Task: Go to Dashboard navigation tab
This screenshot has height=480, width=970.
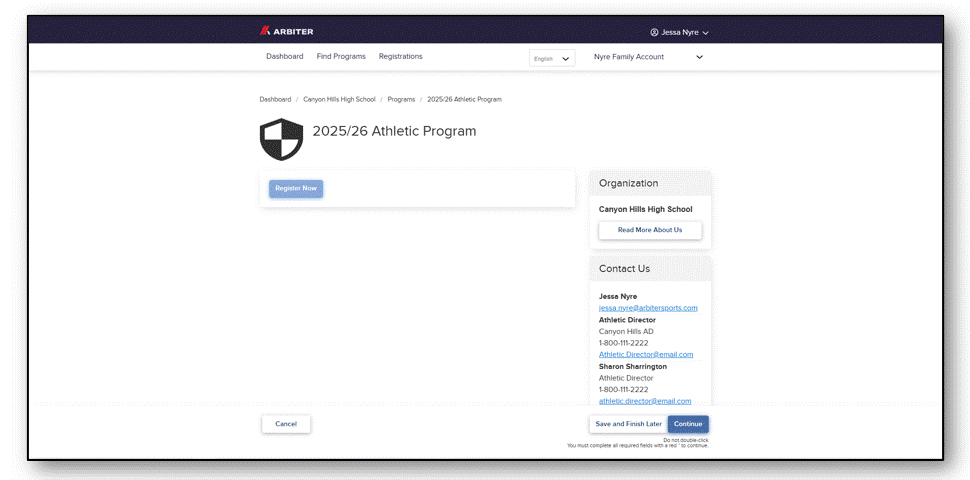Action: point(285,56)
